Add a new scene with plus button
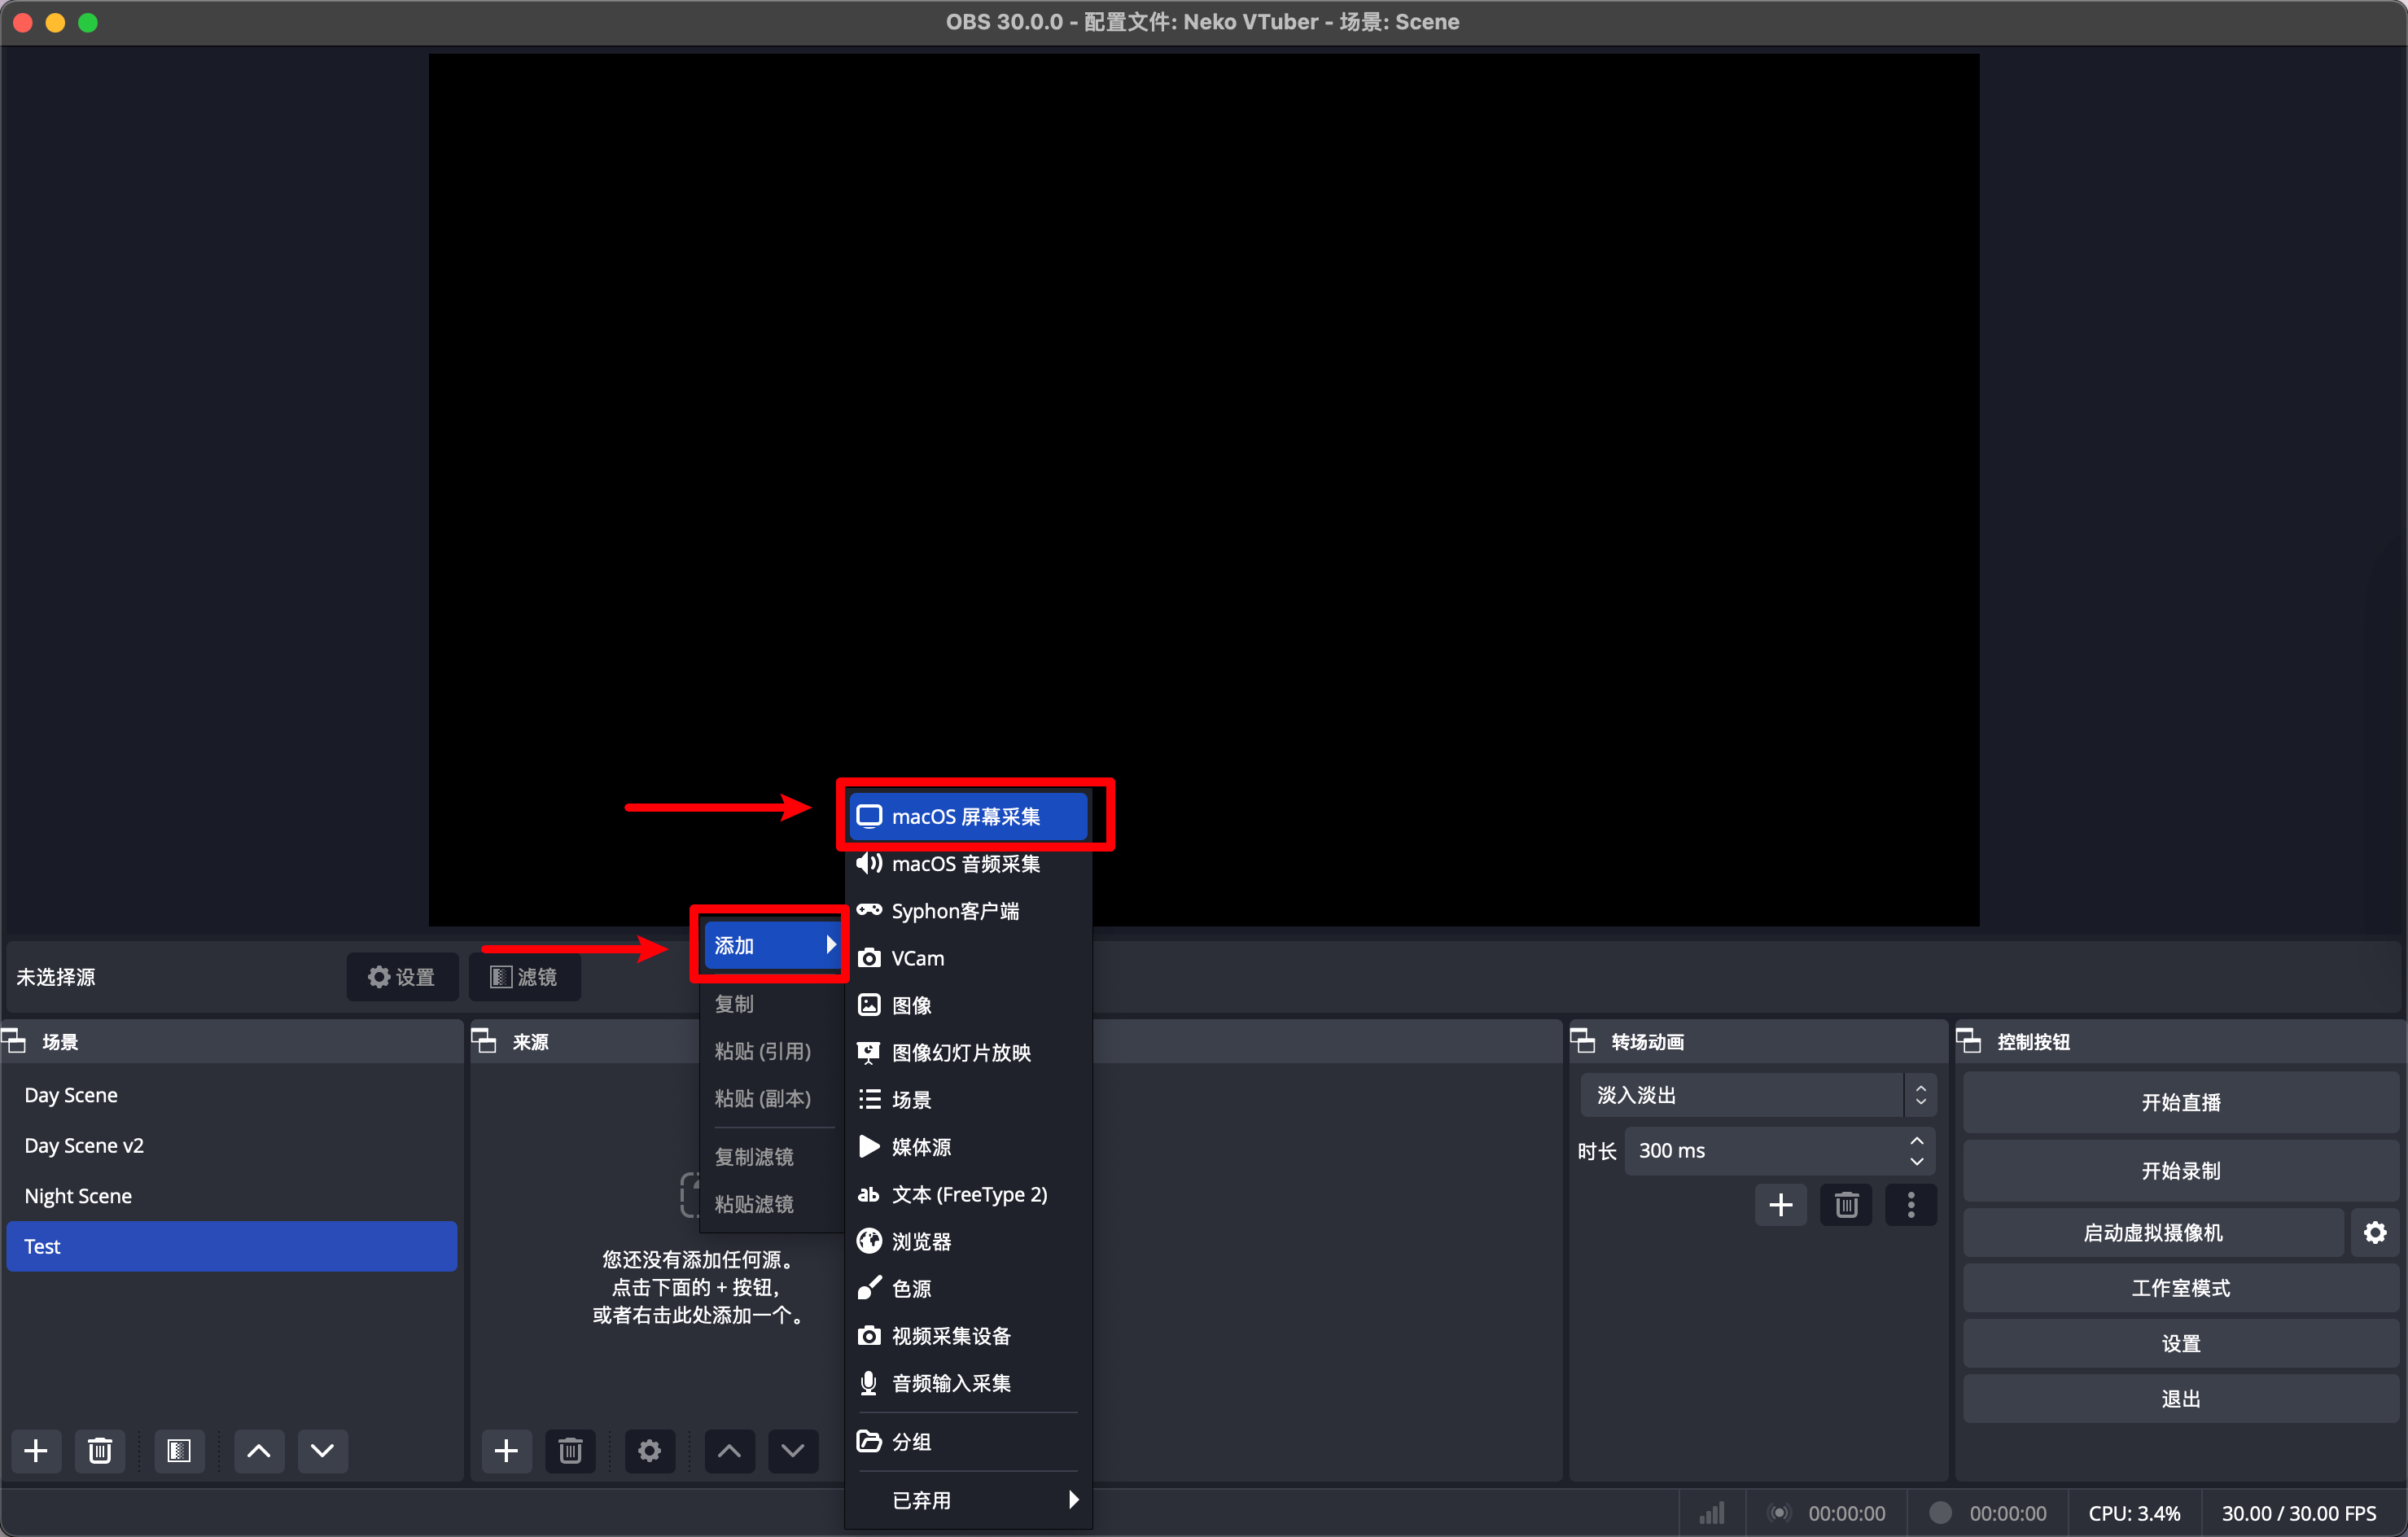 coord(36,1450)
